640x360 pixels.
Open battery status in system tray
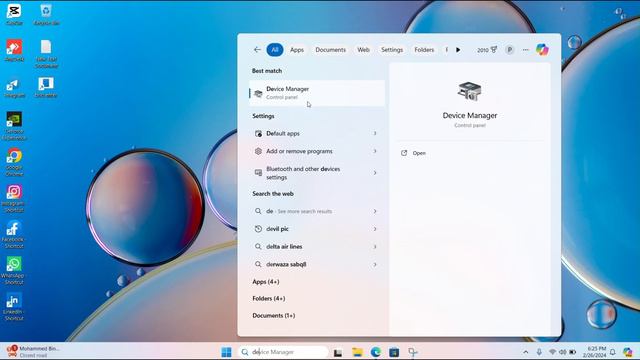[x=573, y=352]
